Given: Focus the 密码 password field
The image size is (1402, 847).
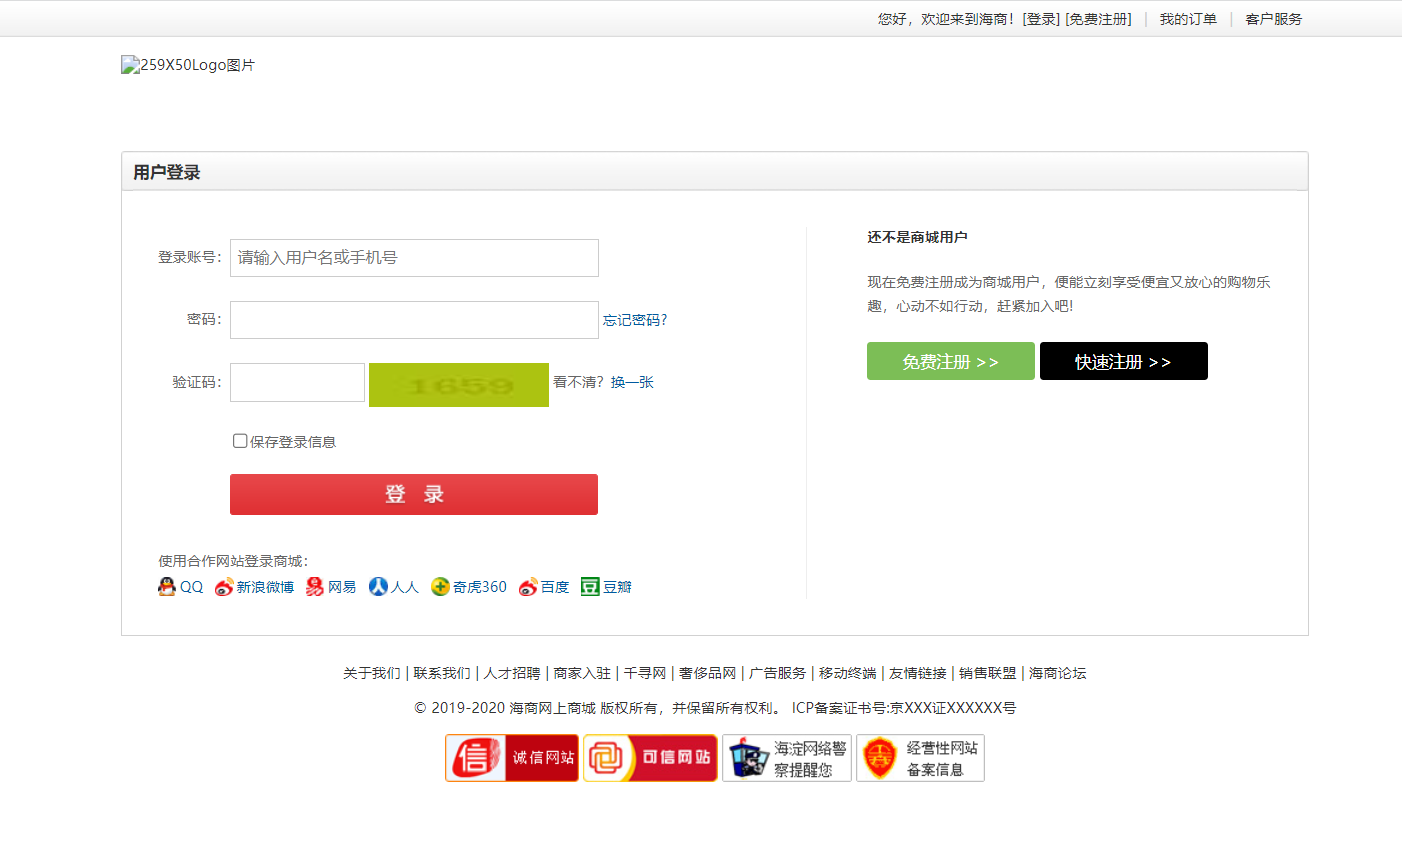Looking at the screenshot, I should tap(414, 320).
